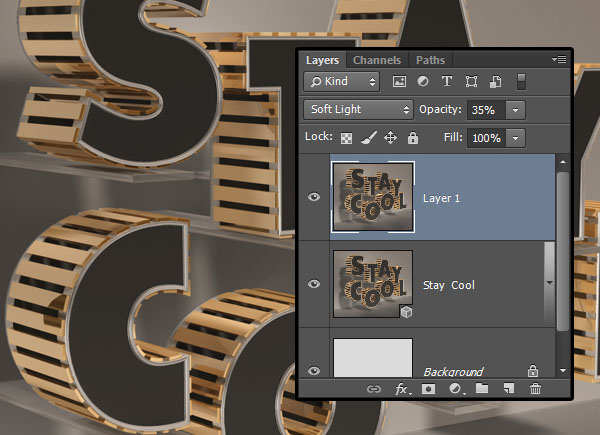This screenshot has width=600, height=435.
Task: Lock transparent pixels icon
Action: click(346, 138)
